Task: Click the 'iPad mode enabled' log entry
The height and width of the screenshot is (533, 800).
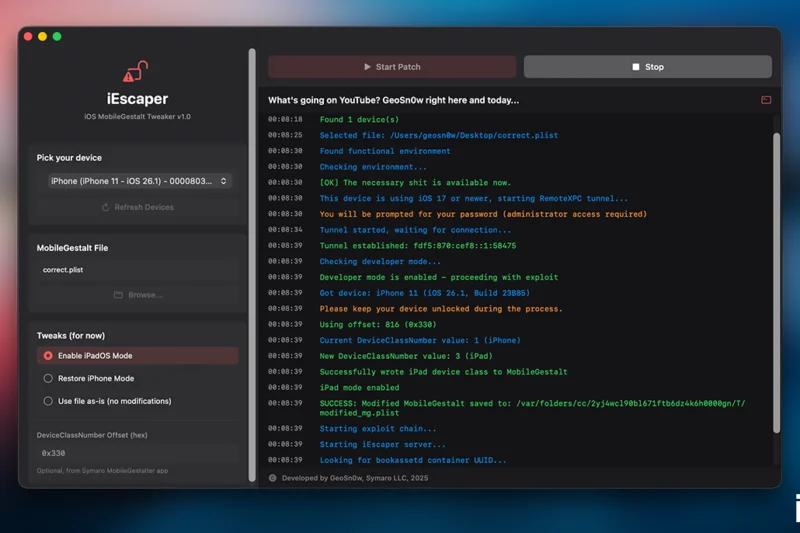Action: (x=359, y=387)
